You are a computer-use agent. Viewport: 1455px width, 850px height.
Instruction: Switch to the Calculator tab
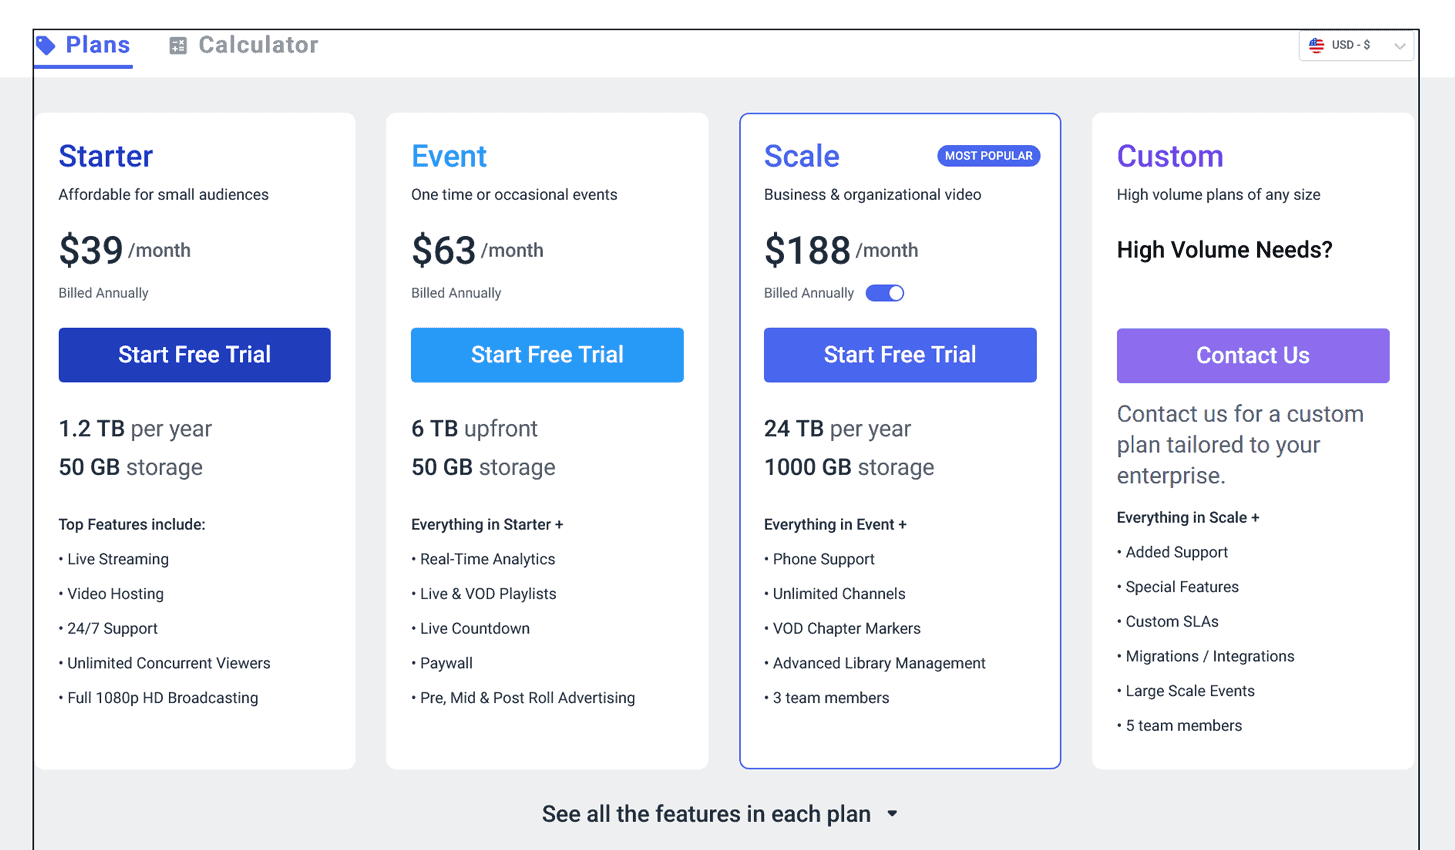tap(244, 45)
